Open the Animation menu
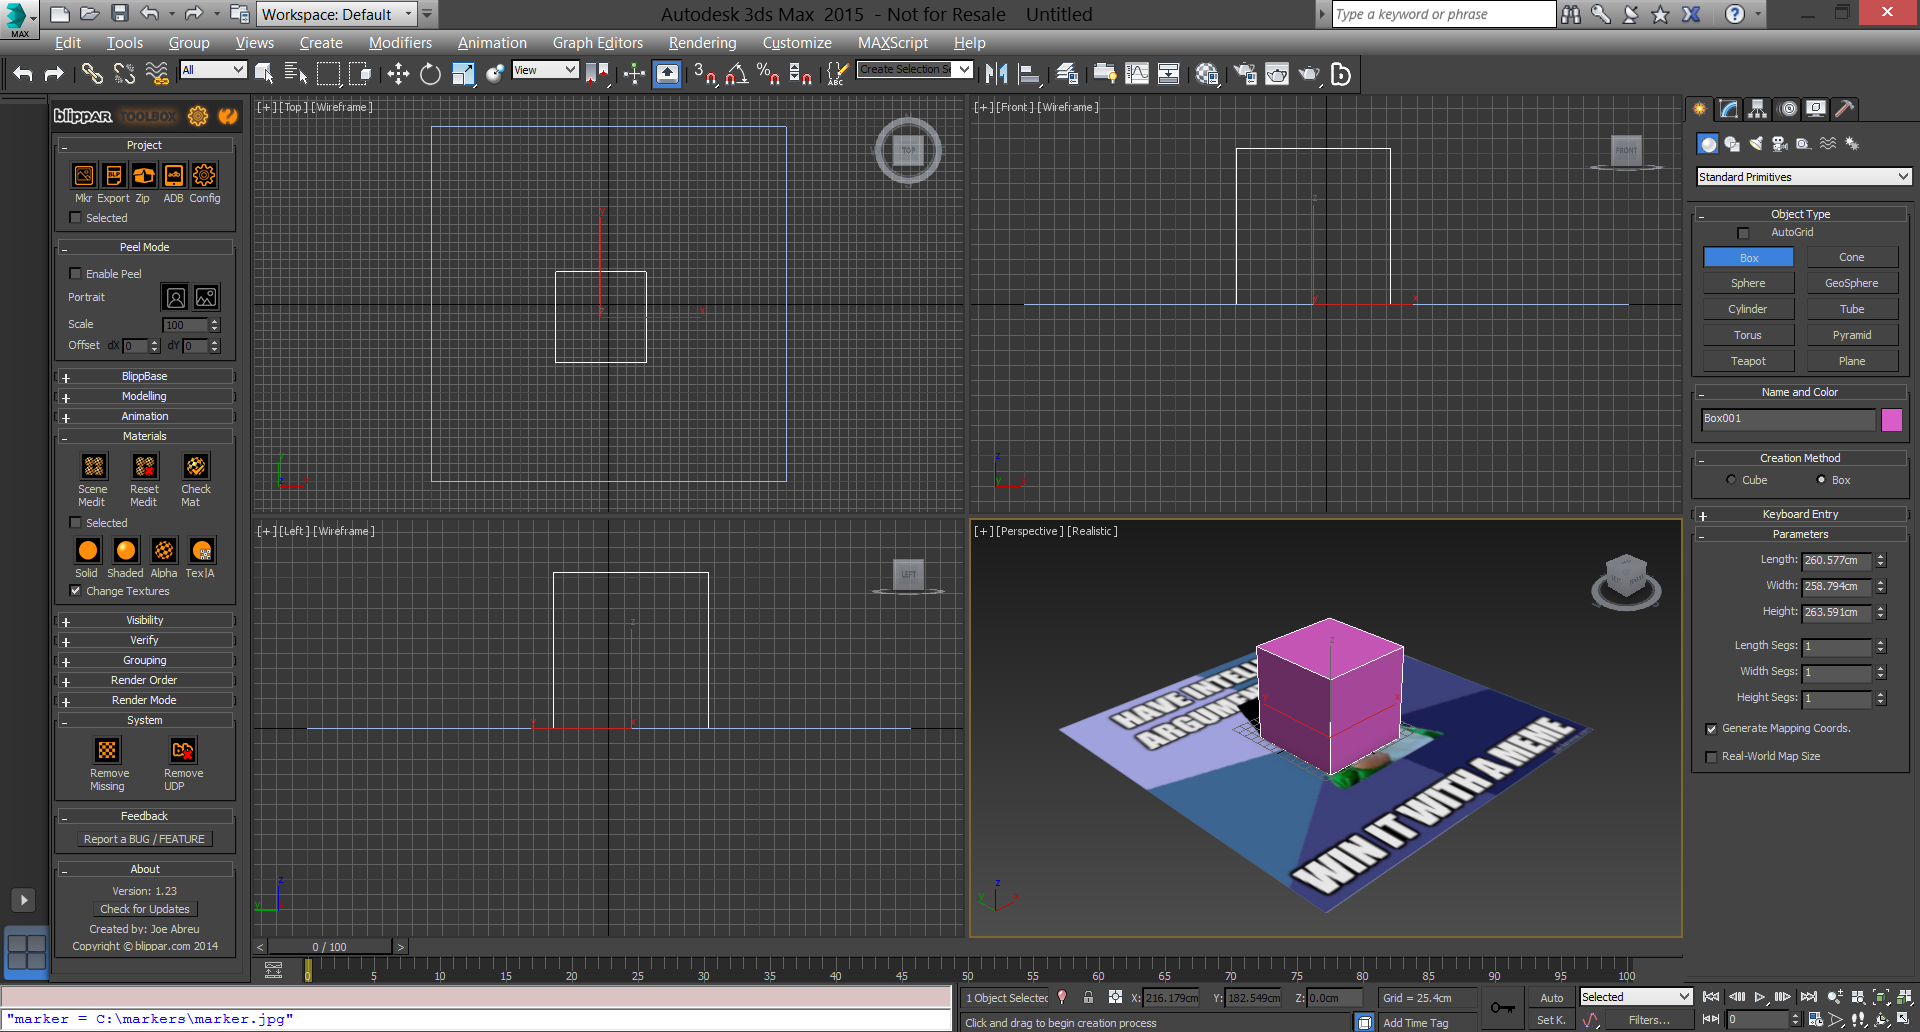 [492, 42]
